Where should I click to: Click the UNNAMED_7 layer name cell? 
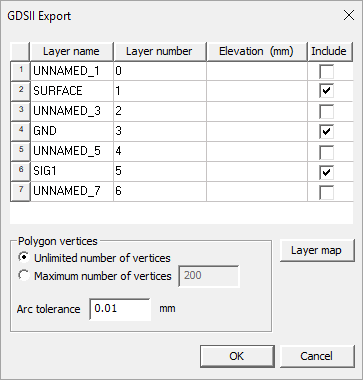[72, 191]
